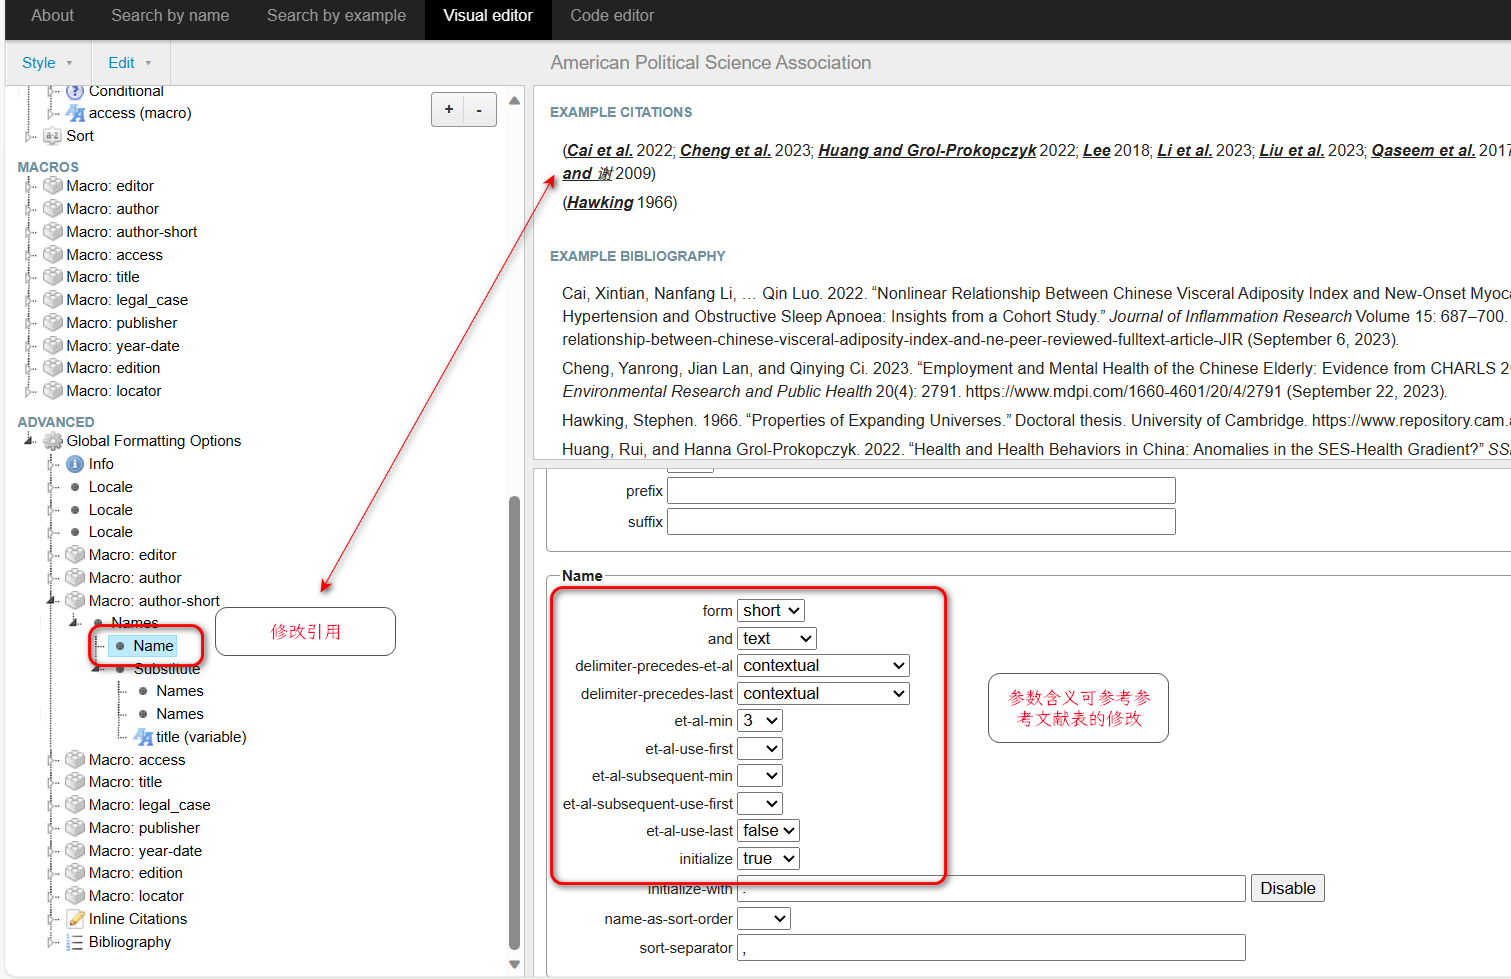Click the cube icon beside Macro: title under MACROS
This screenshot has height=979, width=1511.
(53, 277)
